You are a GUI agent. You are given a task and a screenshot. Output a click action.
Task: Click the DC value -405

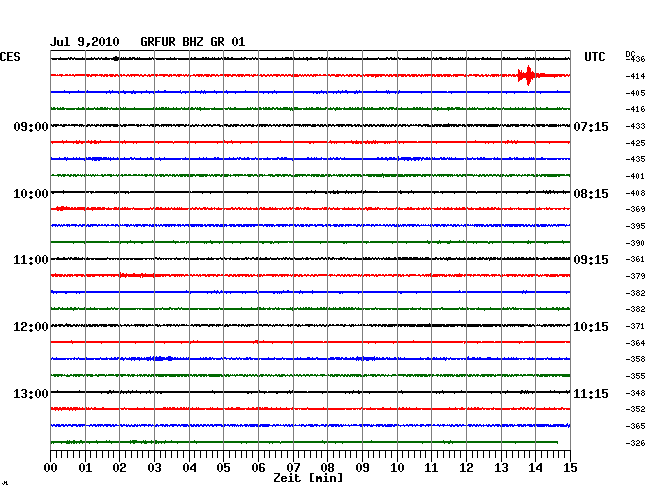coord(635,93)
